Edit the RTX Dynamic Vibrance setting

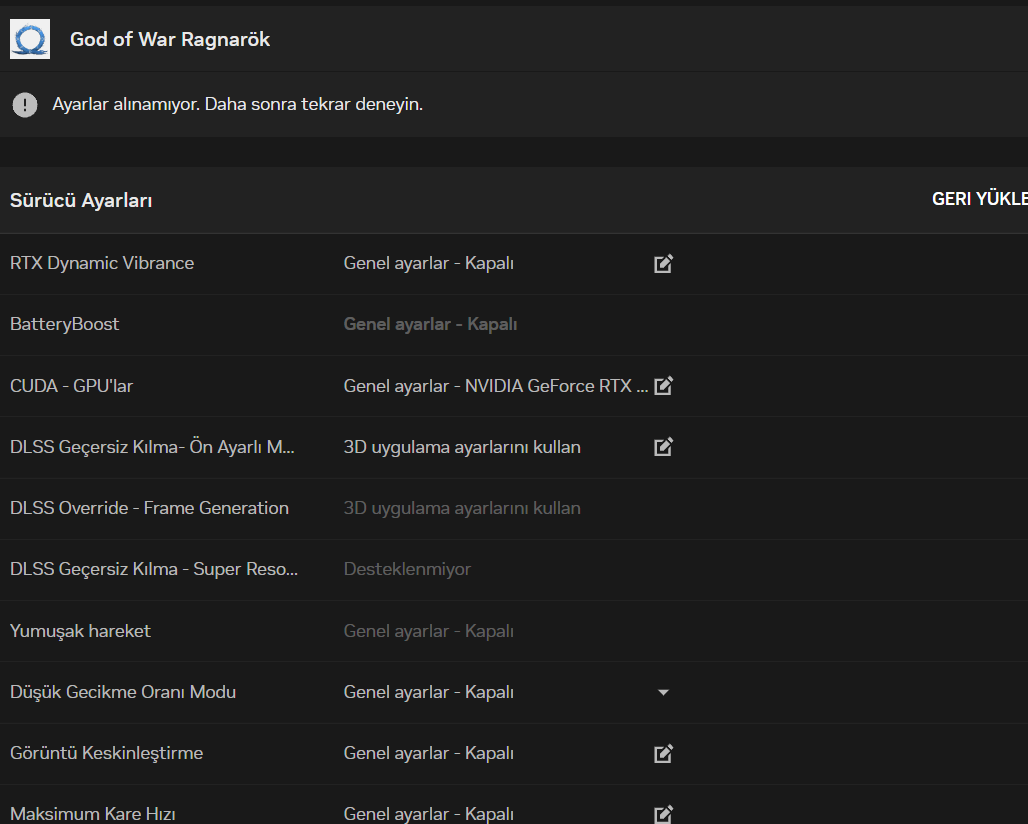663,264
